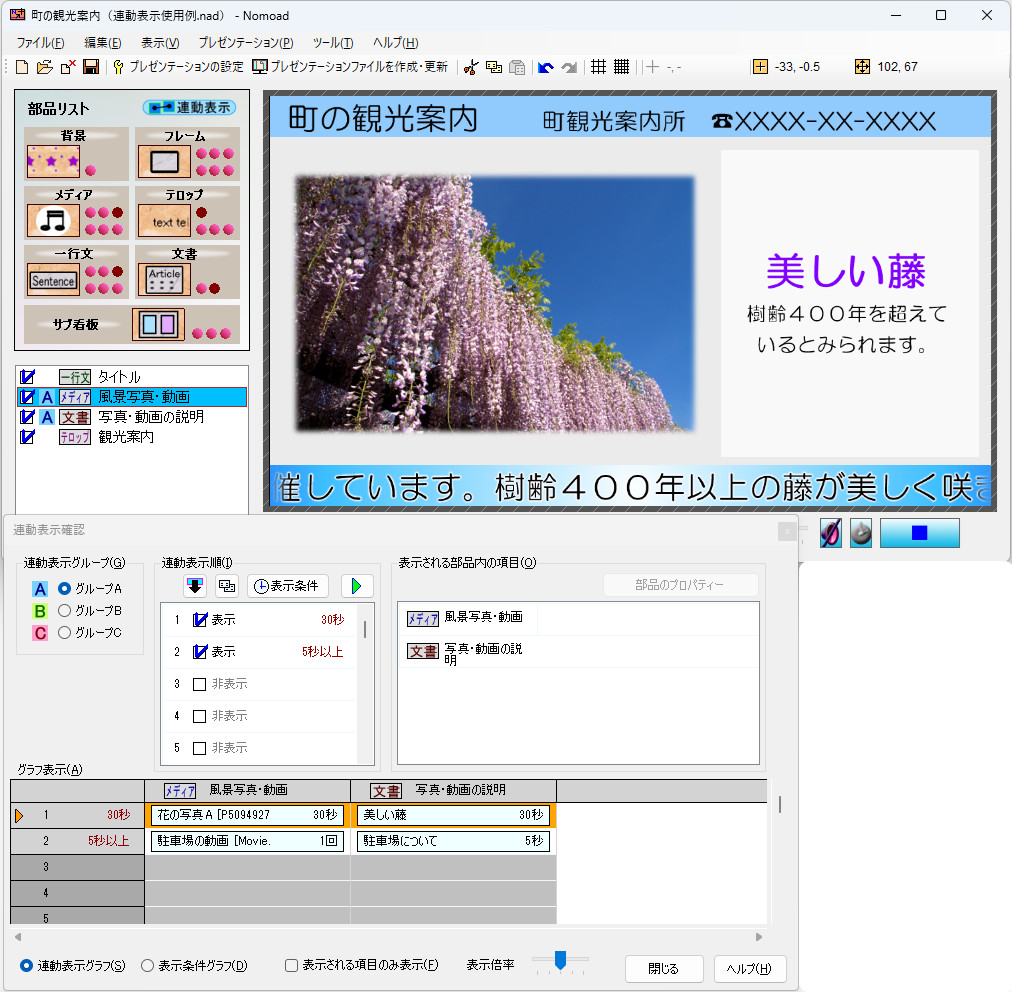Enable 表示される項目のみ表示 checkbox
Screen dimensions: 1012x992
pos(292,966)
